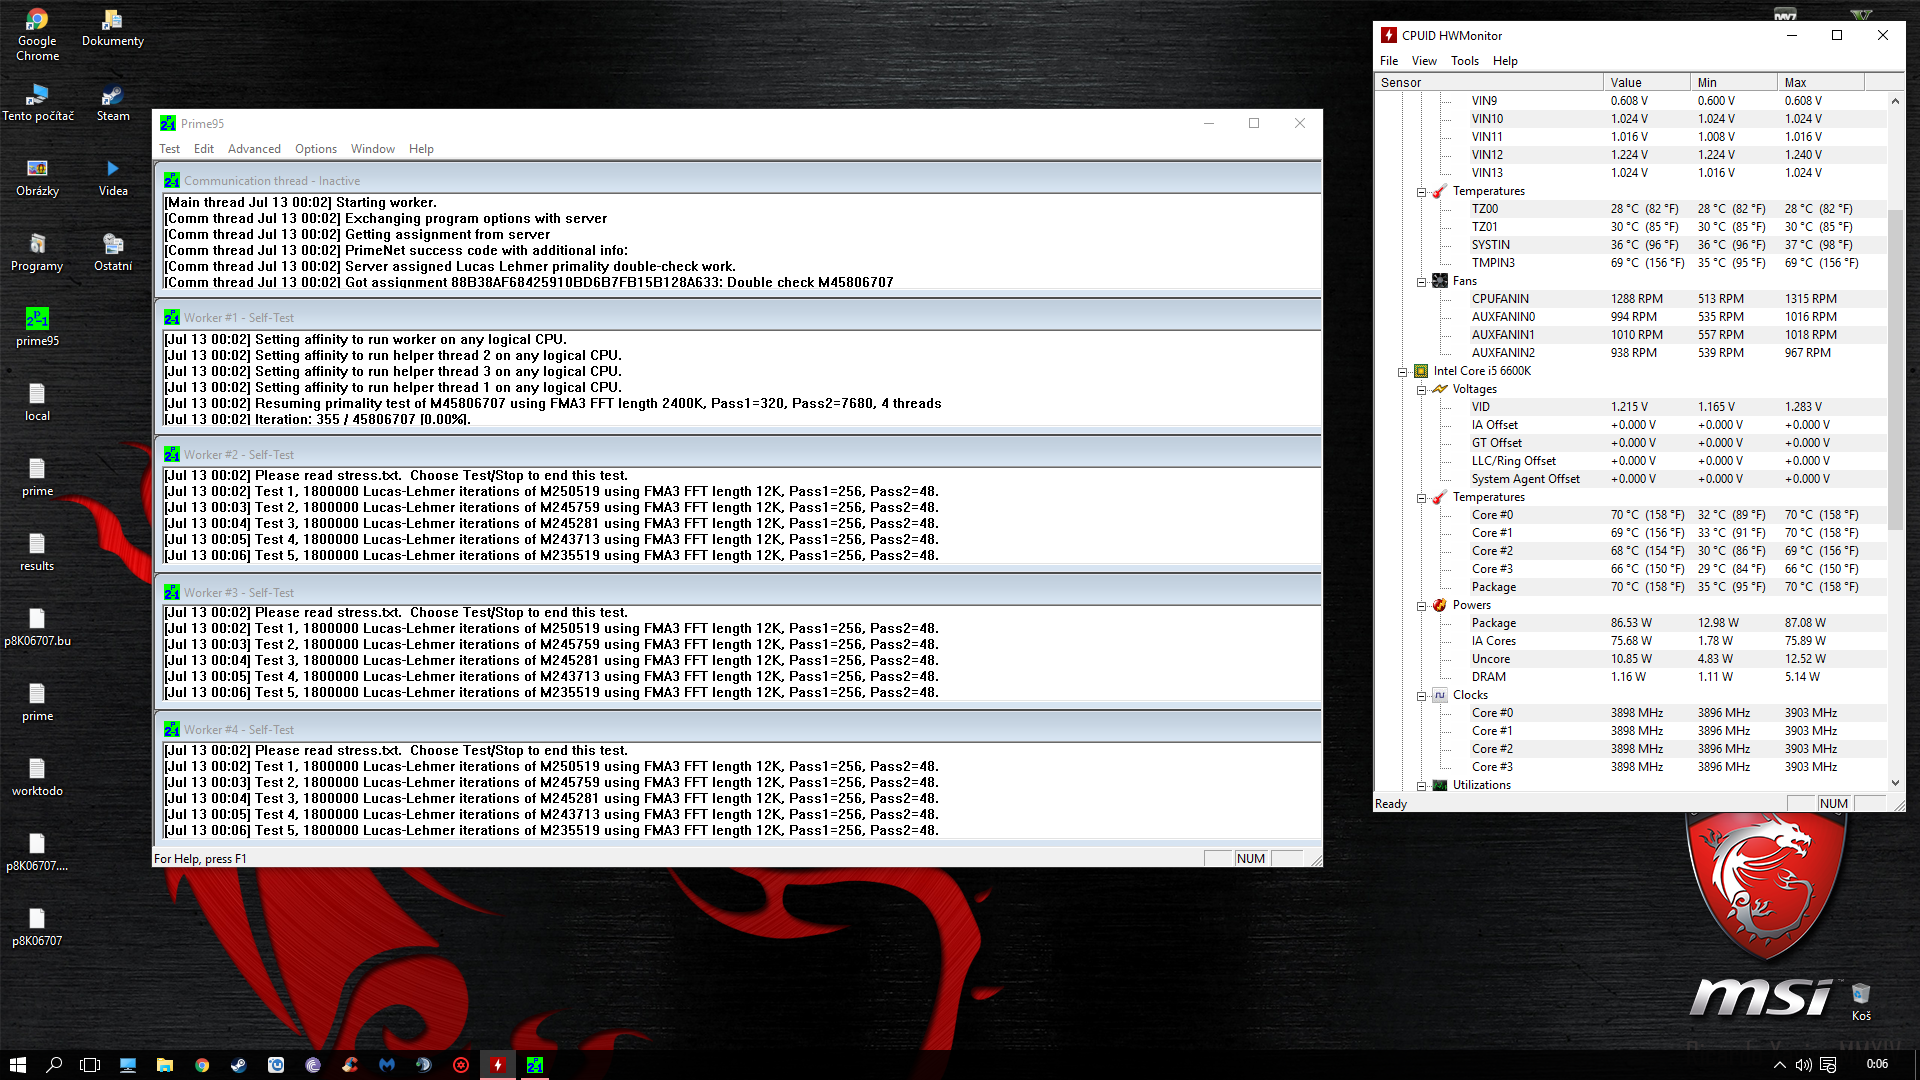Screen dimensions: 1920x1080
Task: Click HWMonitor scrollbar down arrow
Action: [1895, 784]
